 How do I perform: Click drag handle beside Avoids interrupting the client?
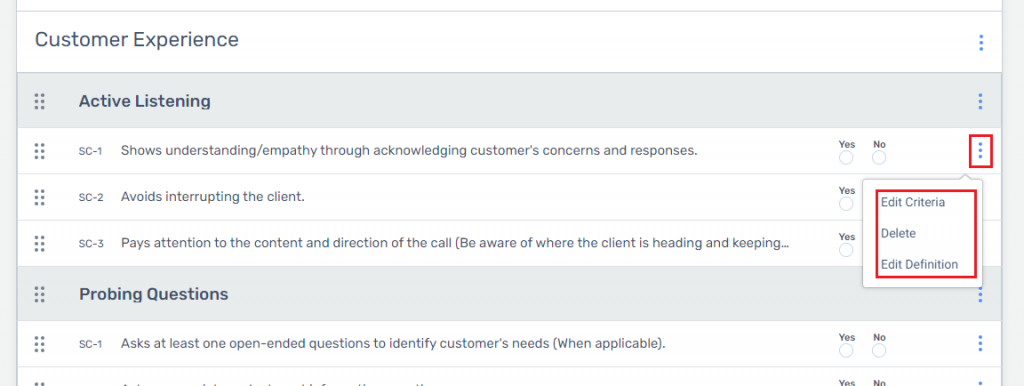coord(39,197)
